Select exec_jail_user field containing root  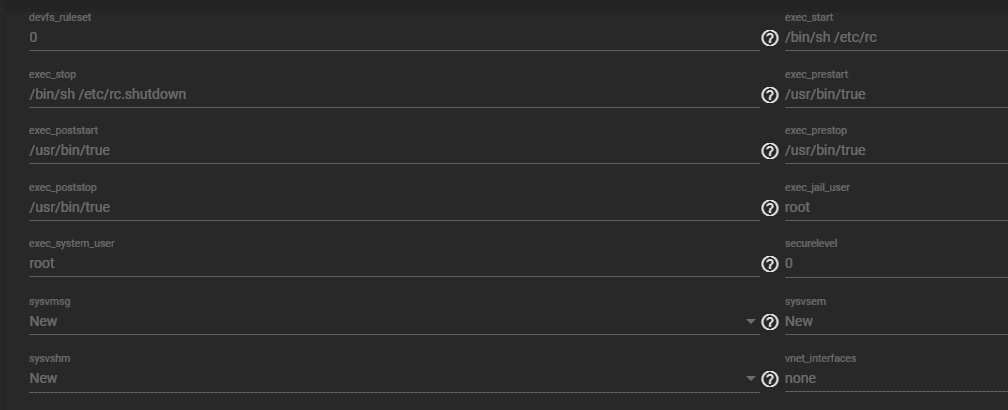coord(896,207)
